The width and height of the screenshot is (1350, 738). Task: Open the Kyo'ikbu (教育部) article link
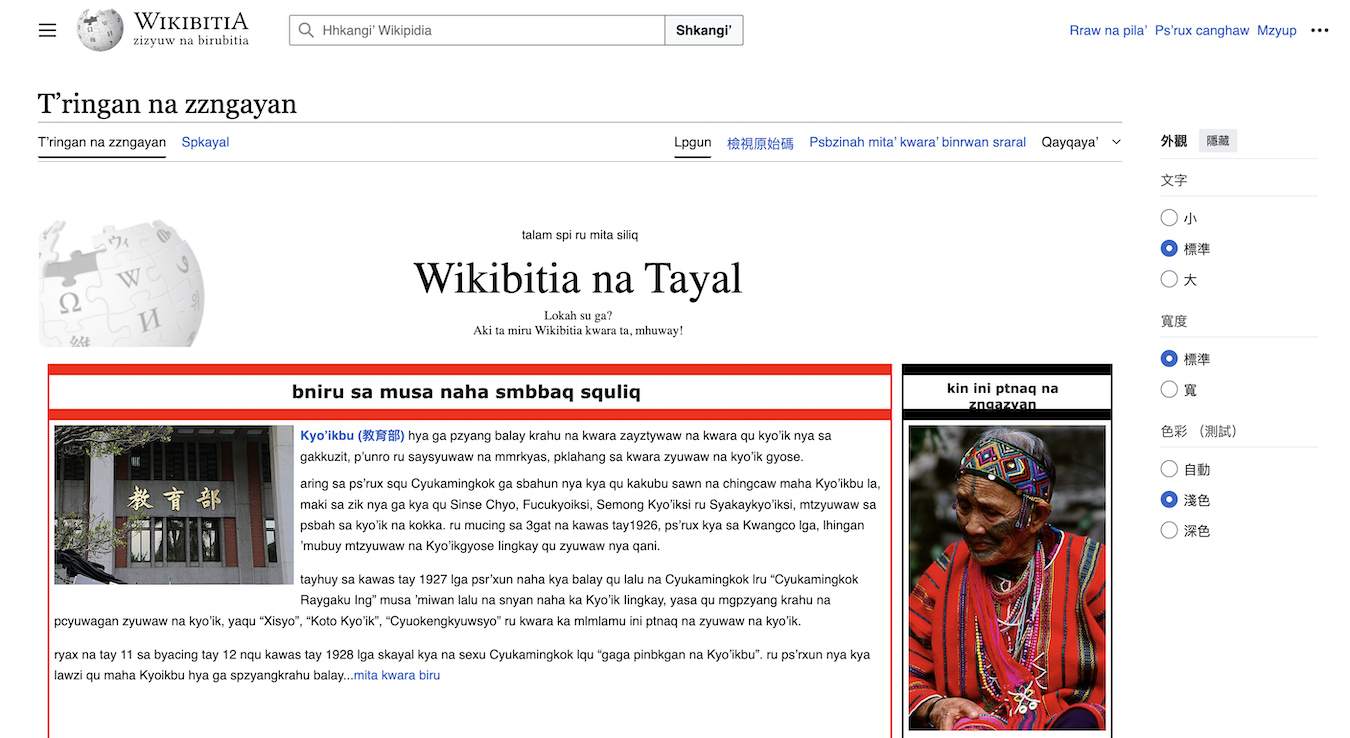click(351, 434)
